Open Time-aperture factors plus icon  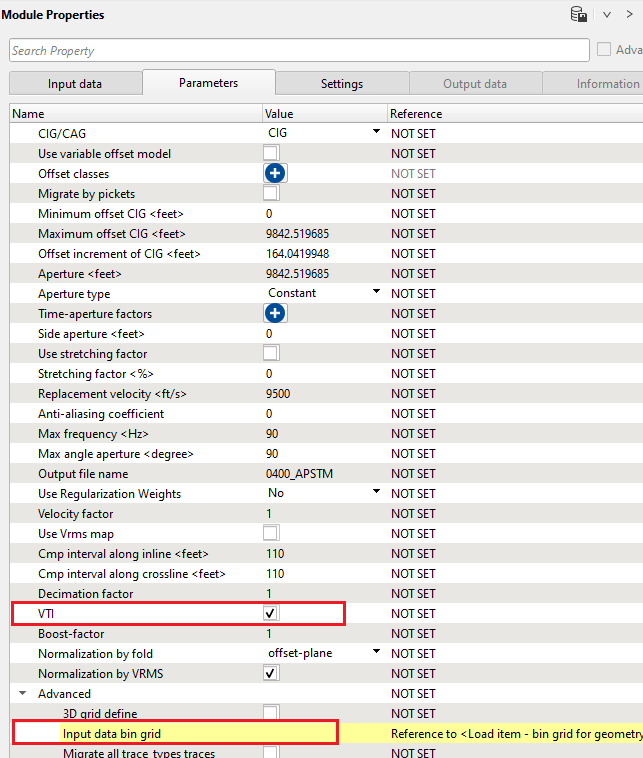pos(275,313)
